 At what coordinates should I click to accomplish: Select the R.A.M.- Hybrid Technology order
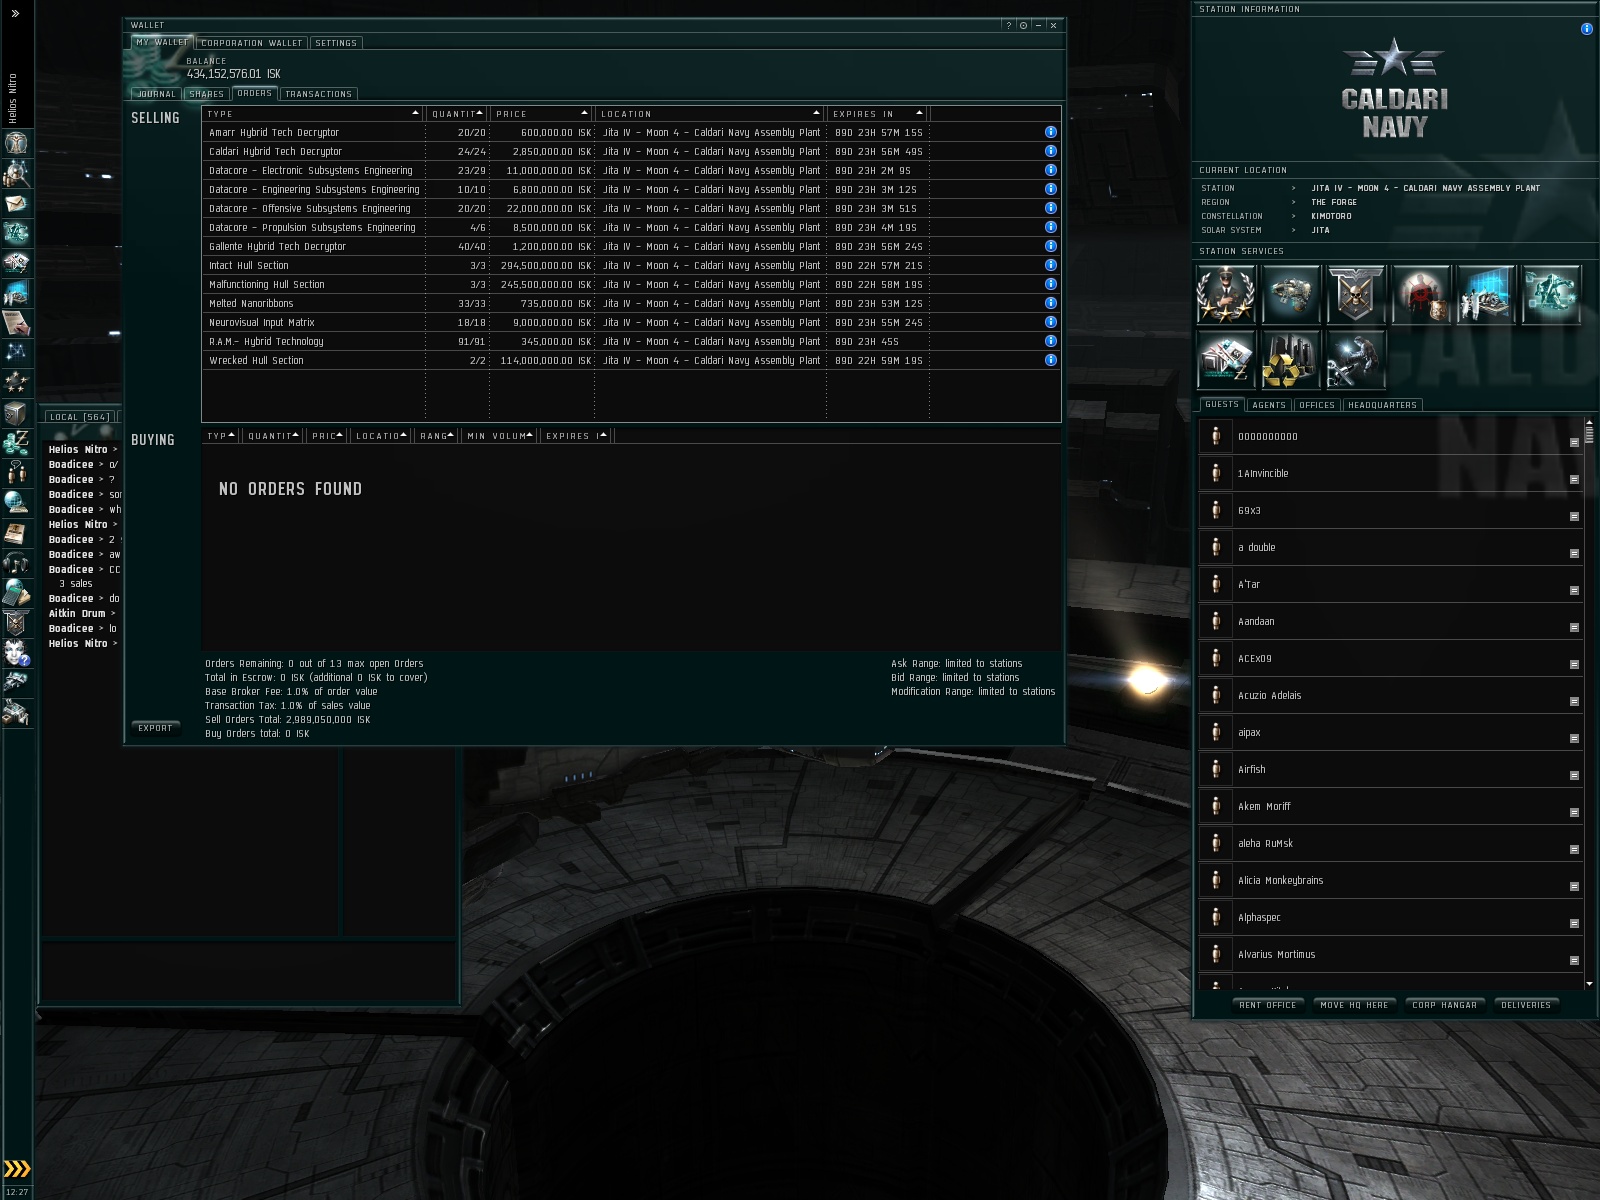pos(631,341)
